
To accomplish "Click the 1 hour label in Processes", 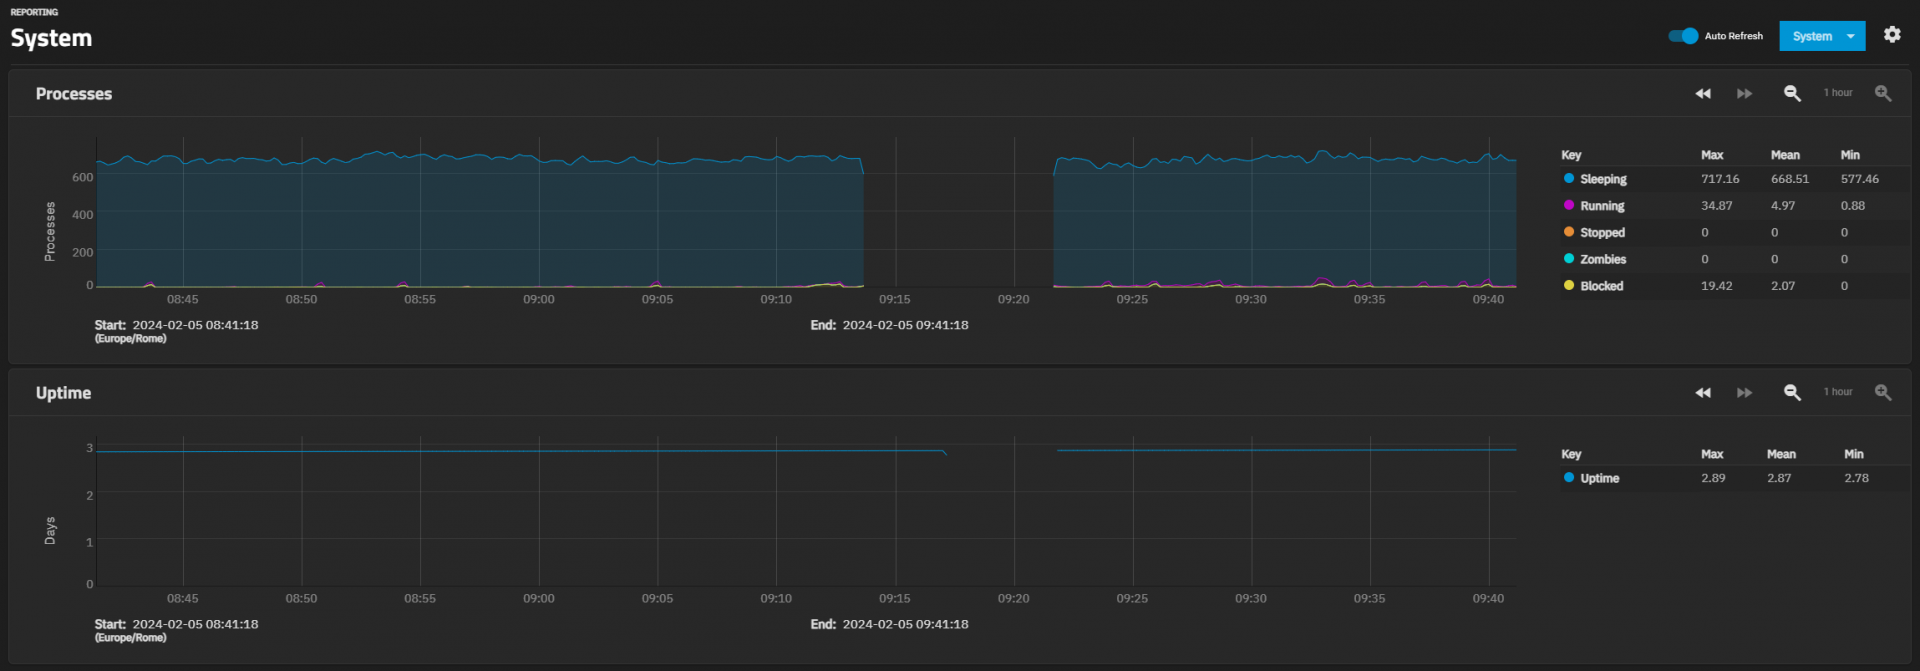I will tap(1838, 93).
